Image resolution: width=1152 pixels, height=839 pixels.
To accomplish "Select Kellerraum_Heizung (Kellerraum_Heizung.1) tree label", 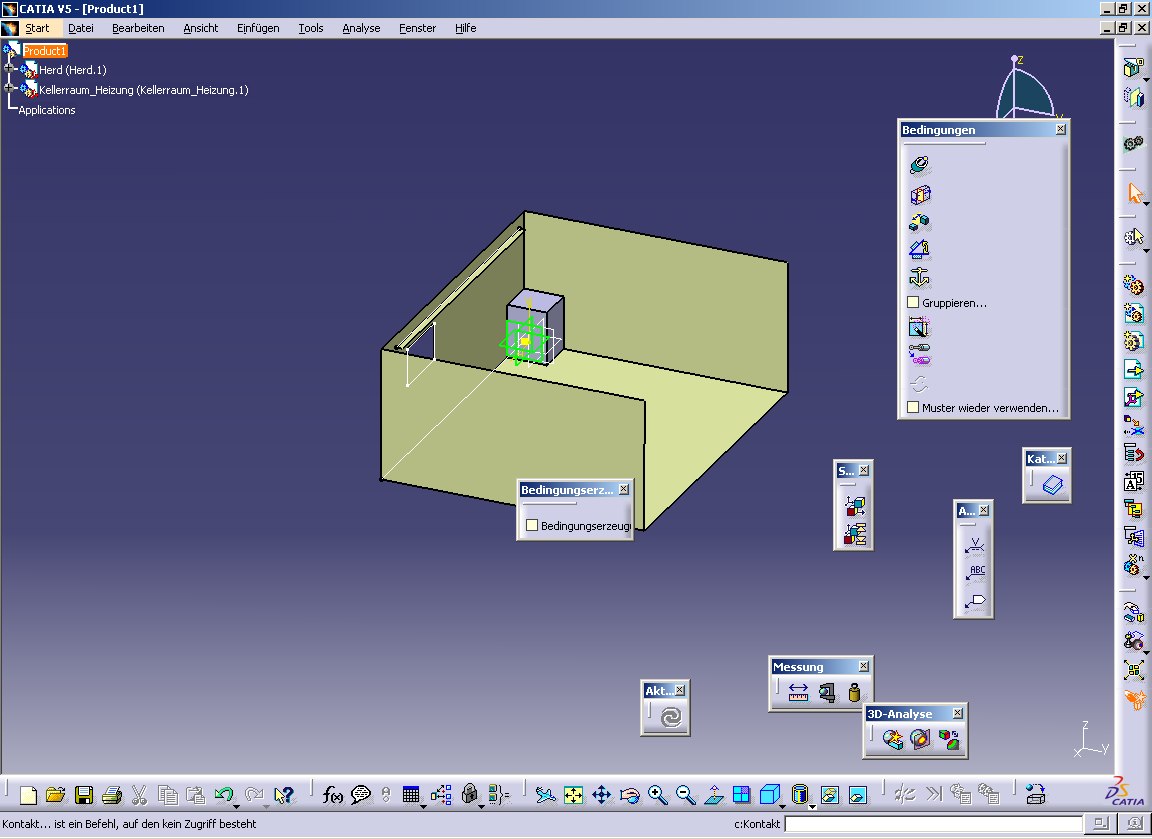I will pos(144,90).
